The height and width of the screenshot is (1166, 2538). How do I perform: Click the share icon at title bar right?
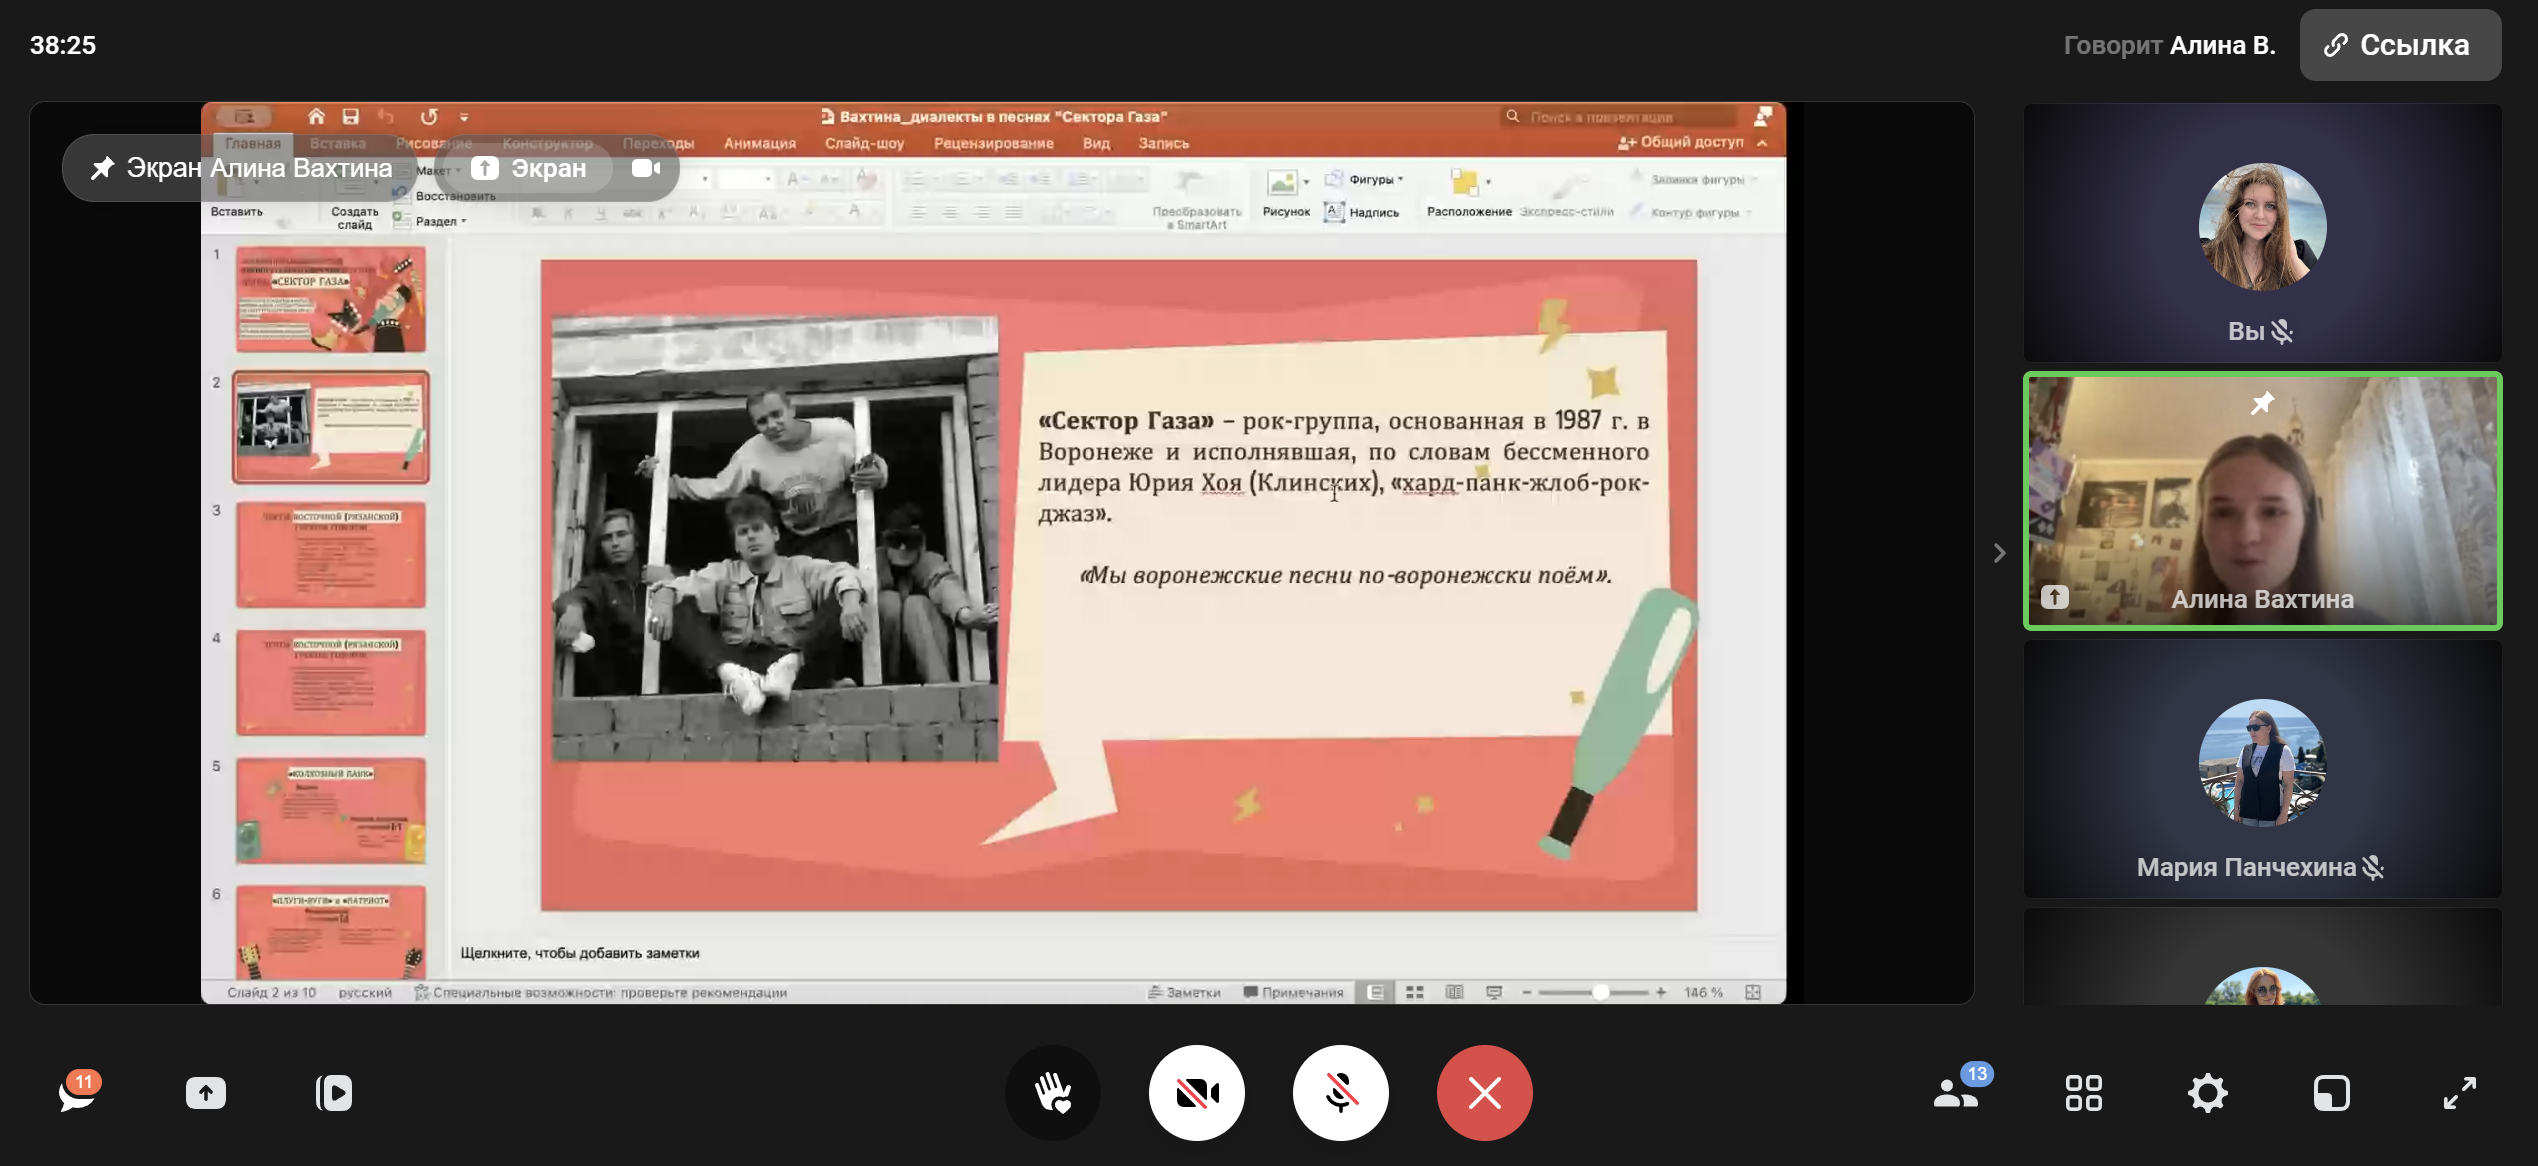point(1763,117)
